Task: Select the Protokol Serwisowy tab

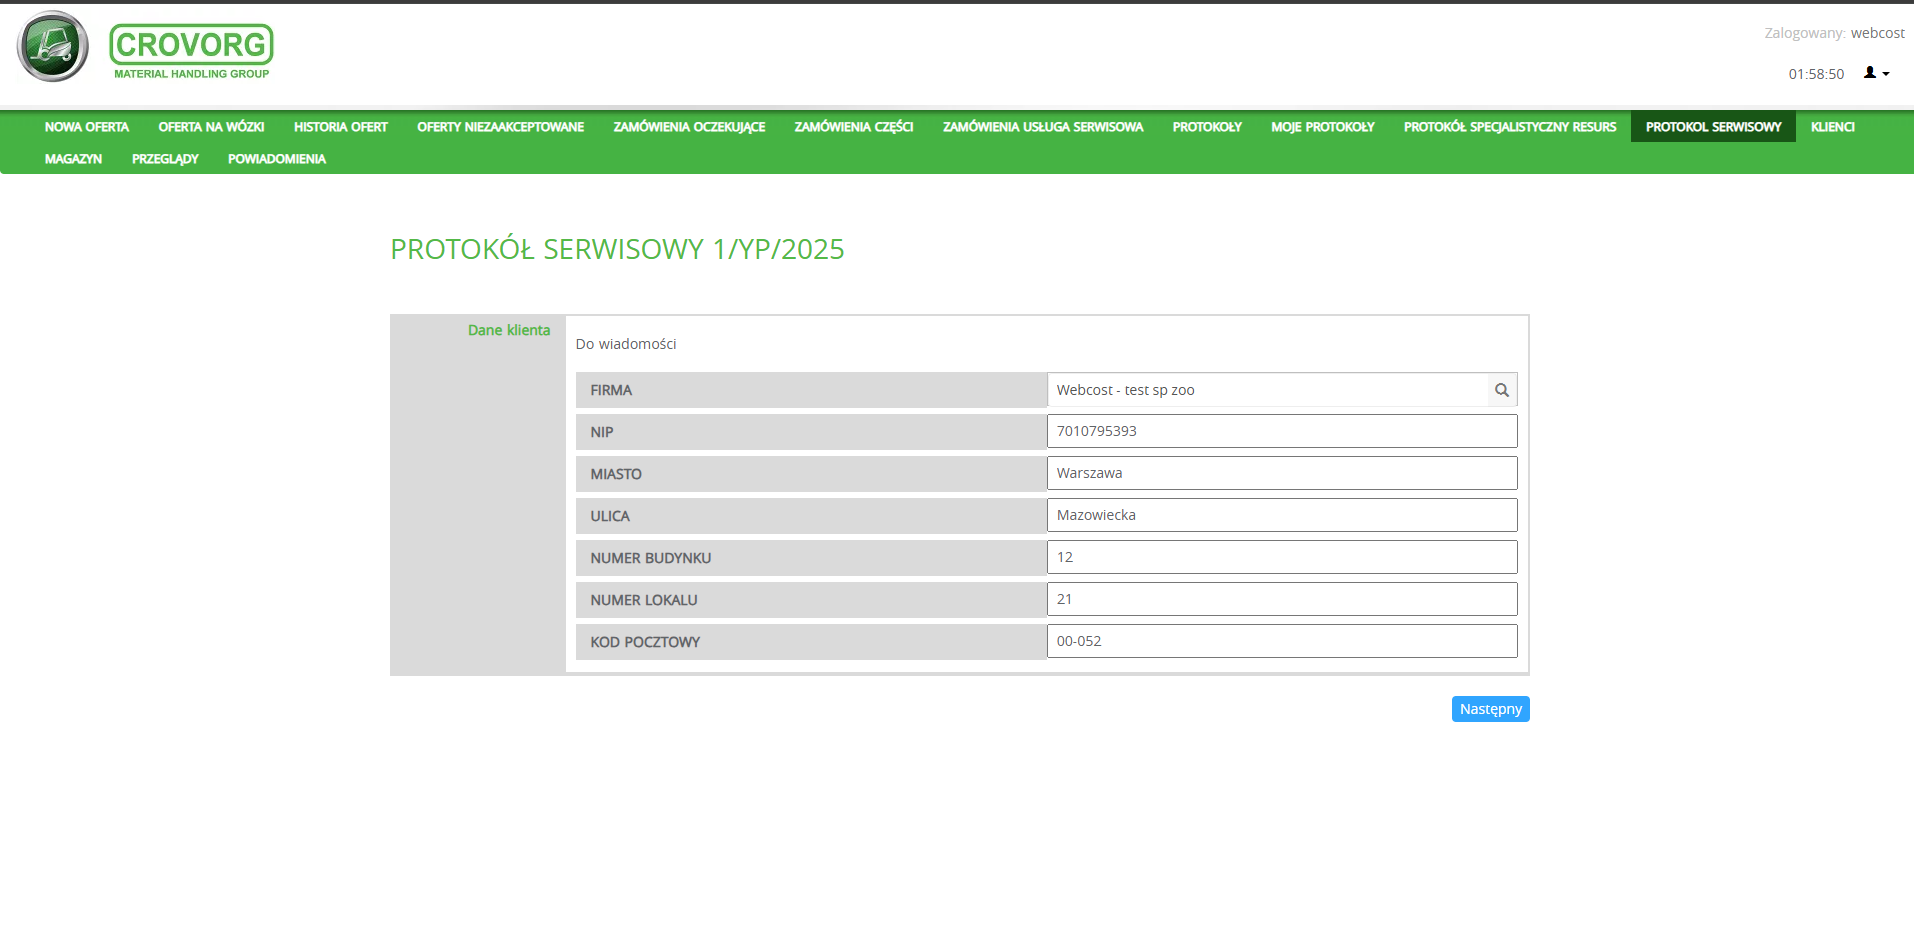Action: 1712,127
